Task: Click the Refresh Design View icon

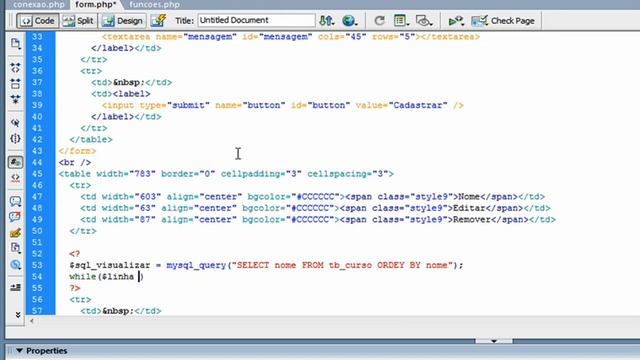Action: click(x=379, y=20)
